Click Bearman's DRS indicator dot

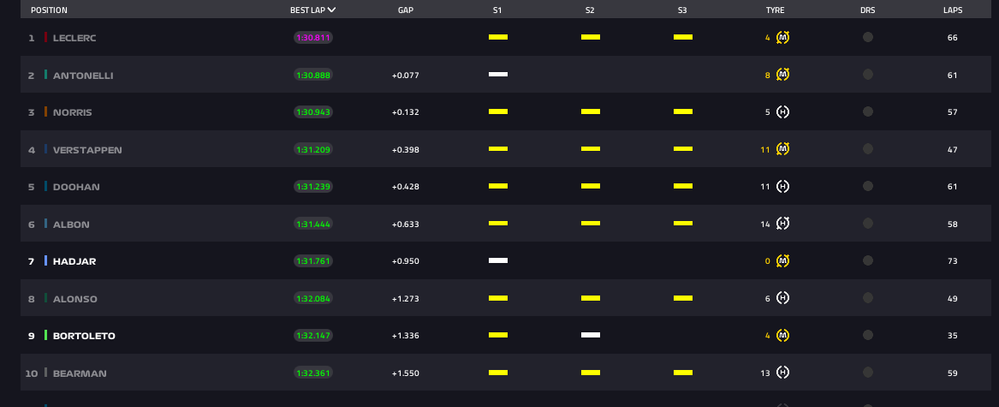coord(868,373)
